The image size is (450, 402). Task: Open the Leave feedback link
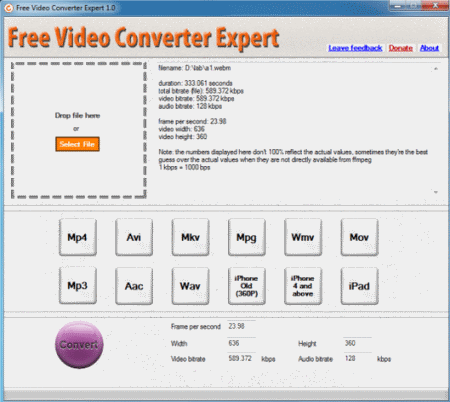click(x=355, y=48)
